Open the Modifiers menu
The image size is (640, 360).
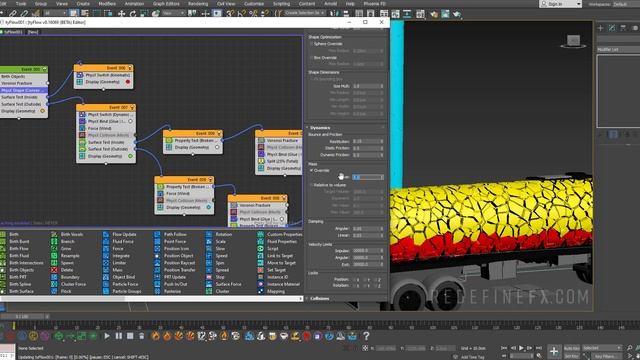[107, 4]
